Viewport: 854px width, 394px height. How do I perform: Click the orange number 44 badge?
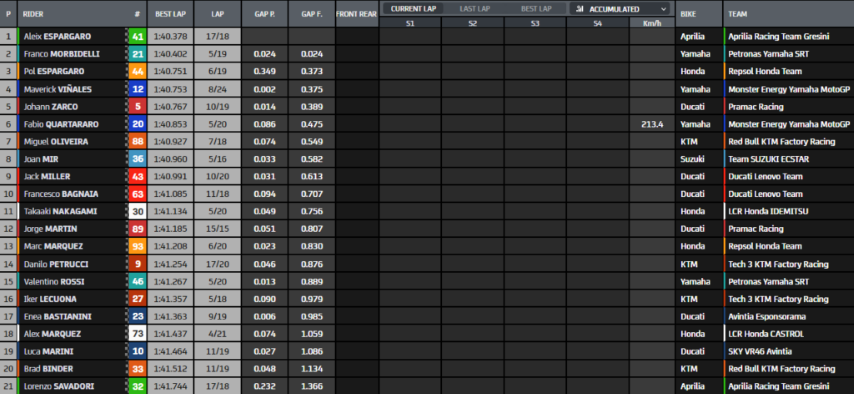tap(137, 71)
